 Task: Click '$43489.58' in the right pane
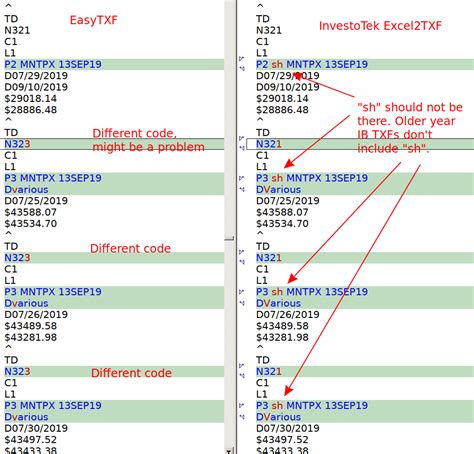coord(282,326)
